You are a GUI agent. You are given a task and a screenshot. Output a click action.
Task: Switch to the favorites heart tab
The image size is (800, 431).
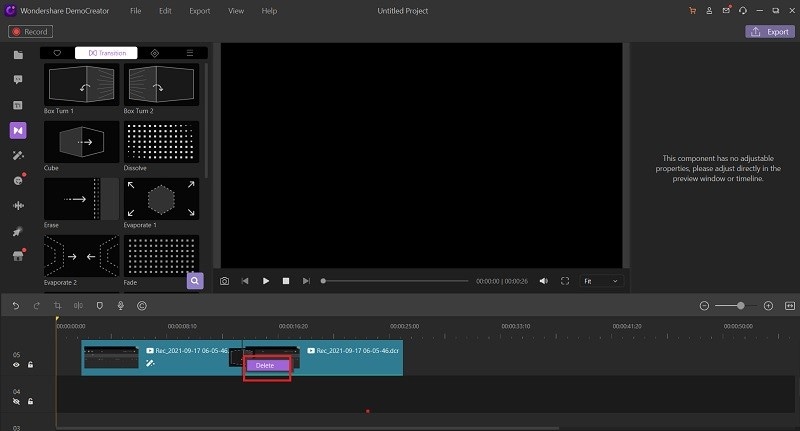click(57, 53)
